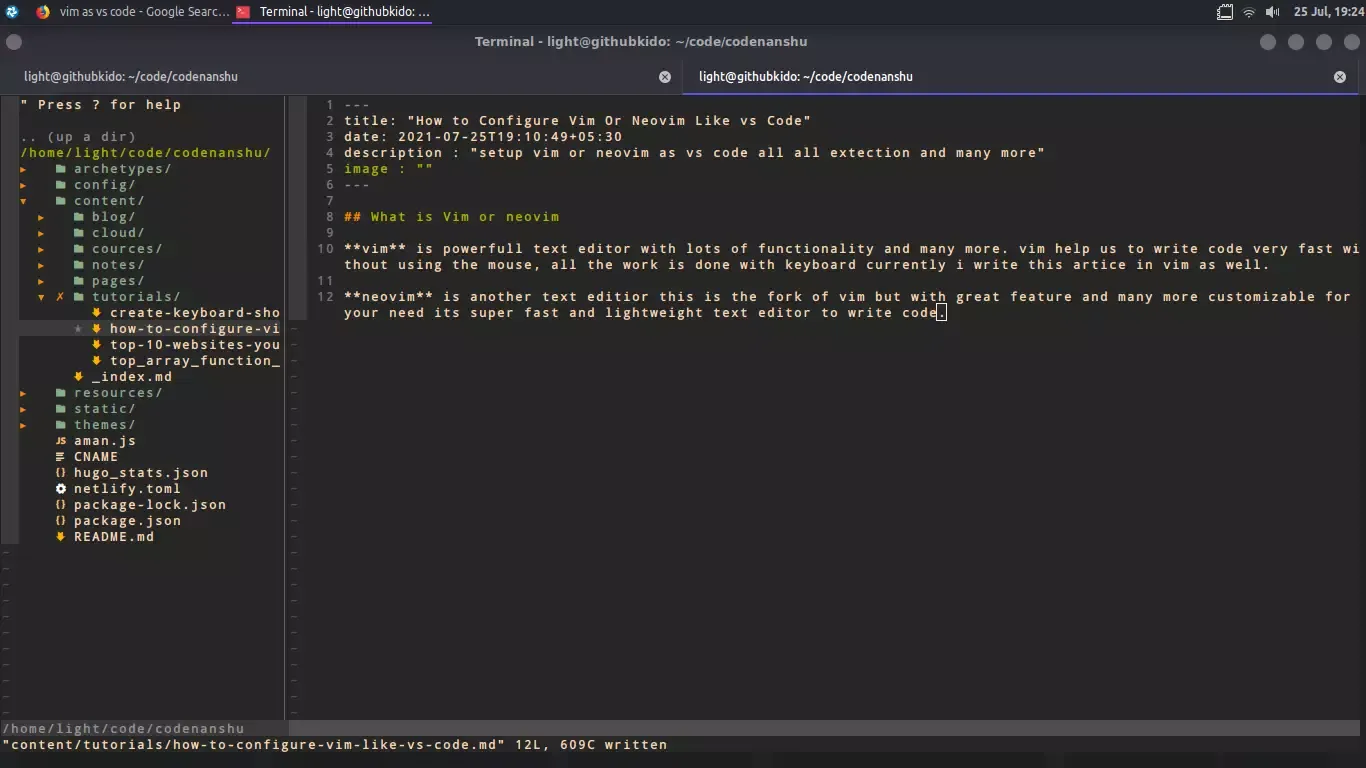Expand the blog/ subfolder
This screenshot has width=1366, height=768.
41,217
